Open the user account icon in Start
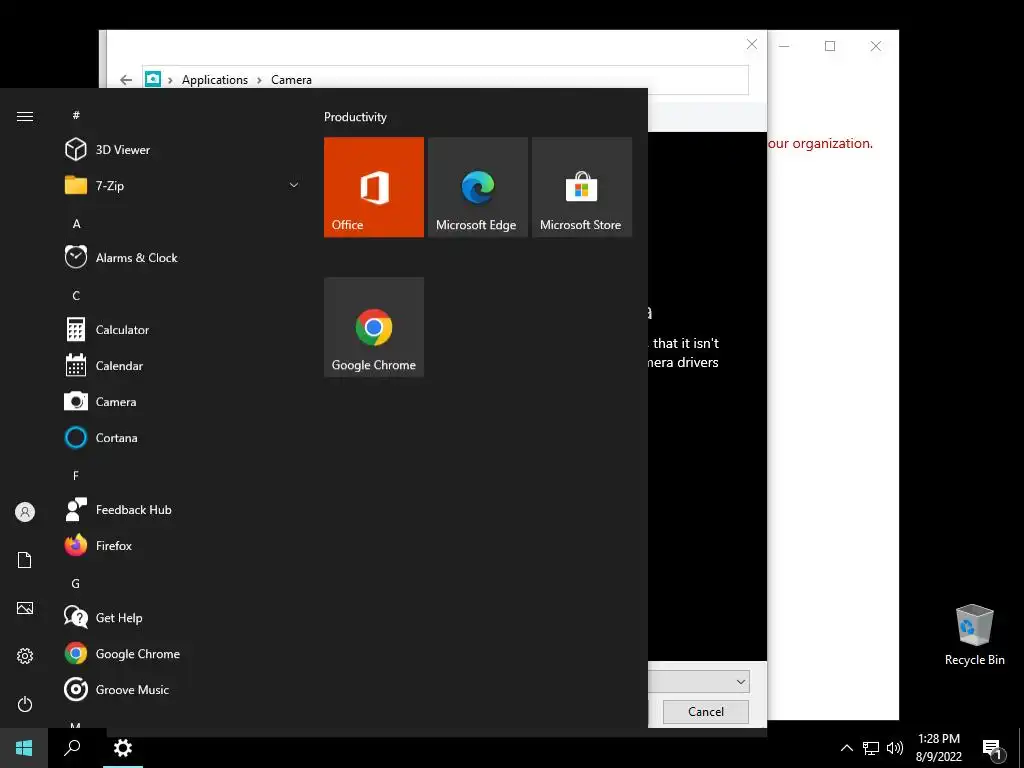This screenshot has width=1024, height=768. (25, 512)
